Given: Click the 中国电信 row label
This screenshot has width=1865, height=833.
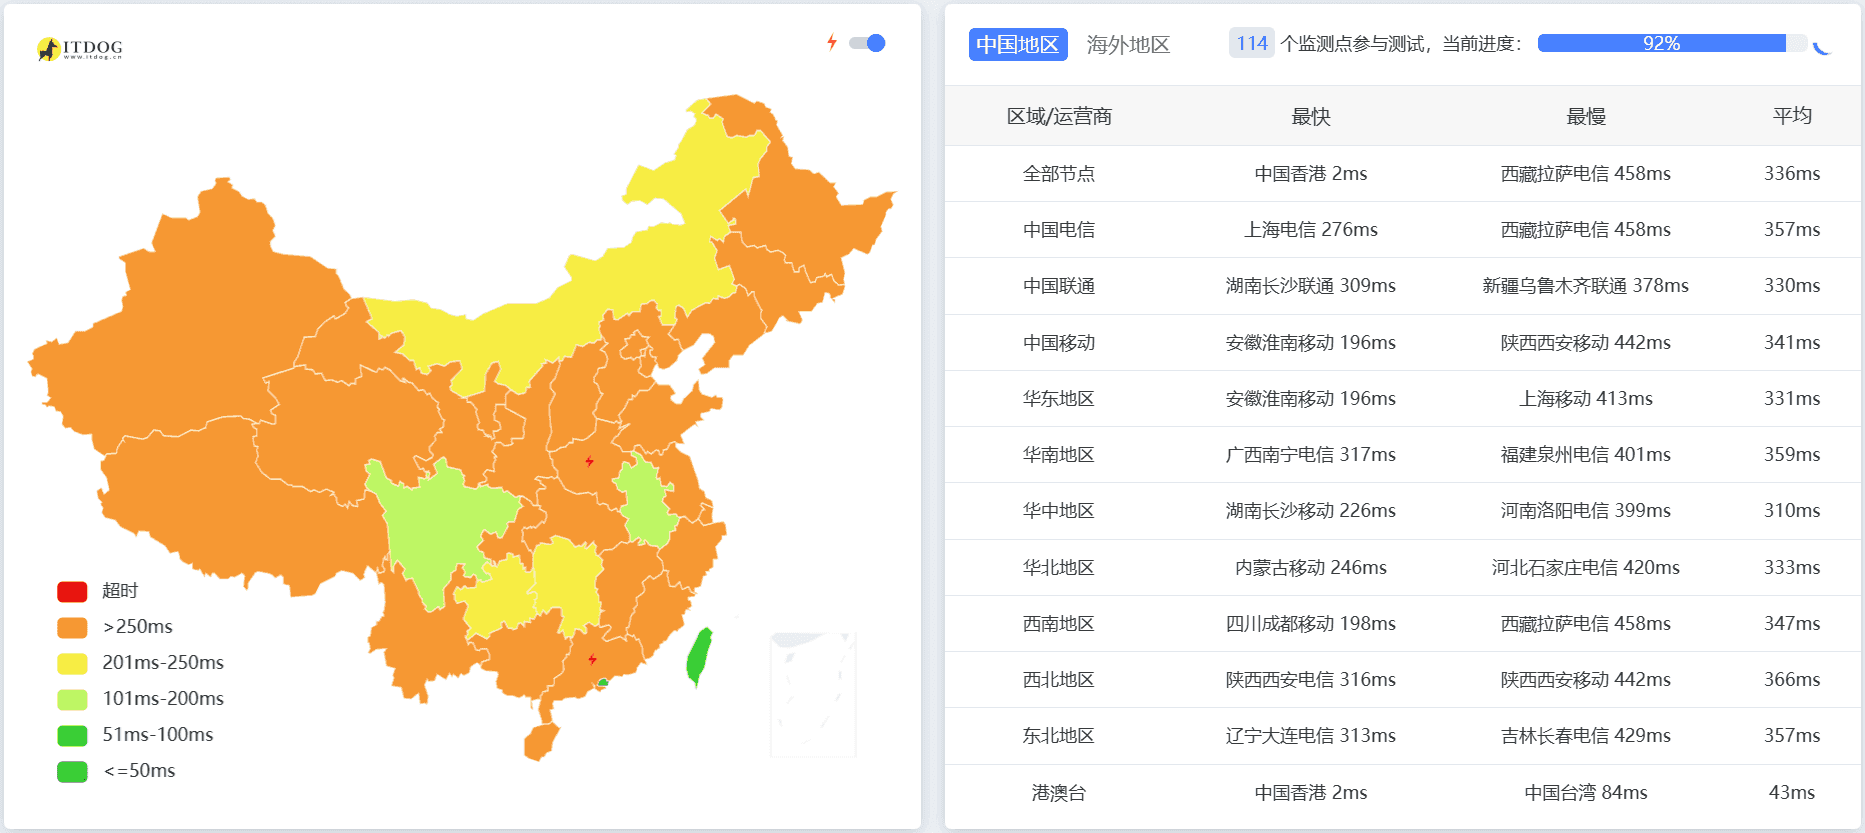Looking at the screenshot, I should coord(1059,229).
